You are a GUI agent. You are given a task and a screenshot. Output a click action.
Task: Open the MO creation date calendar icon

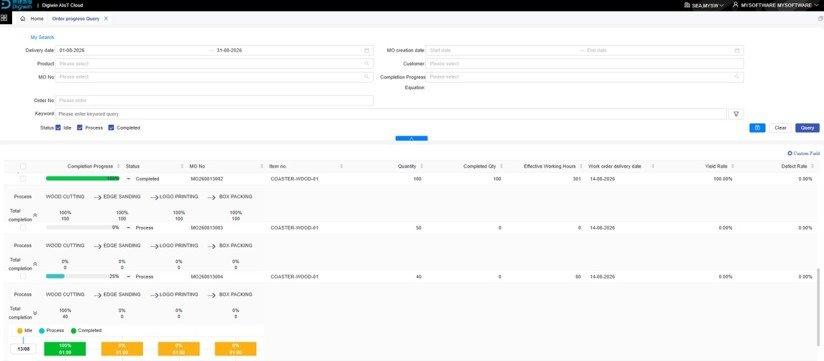click(737, 50)
